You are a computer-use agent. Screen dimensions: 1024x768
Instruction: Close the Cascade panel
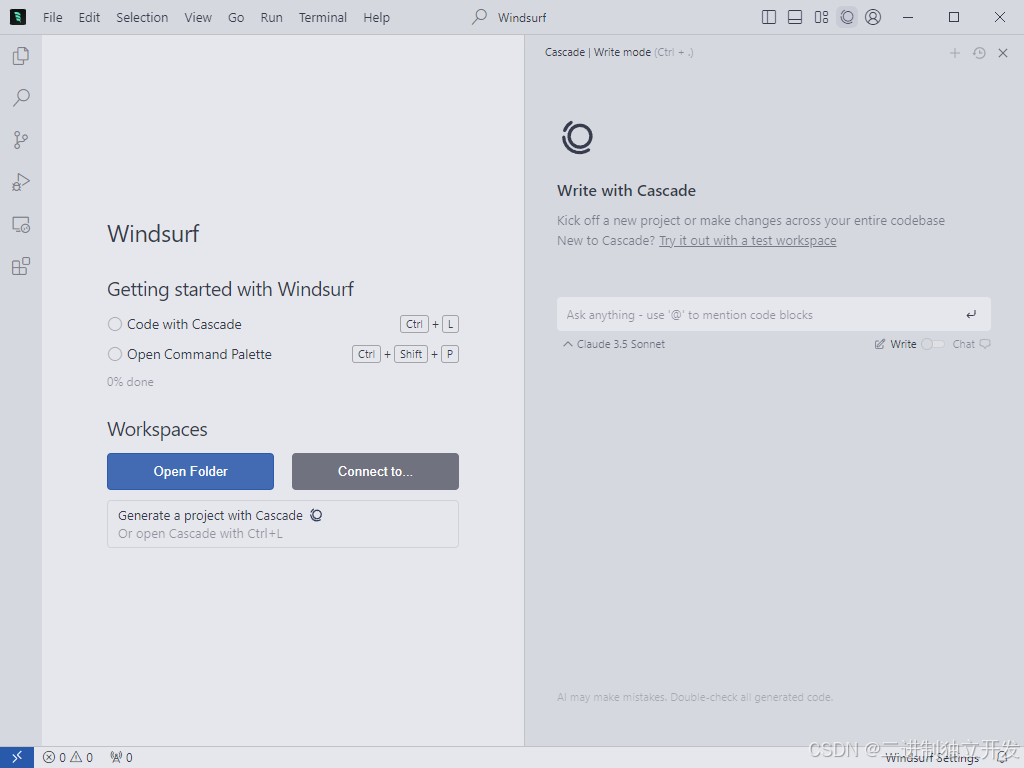click(1003, 53)
